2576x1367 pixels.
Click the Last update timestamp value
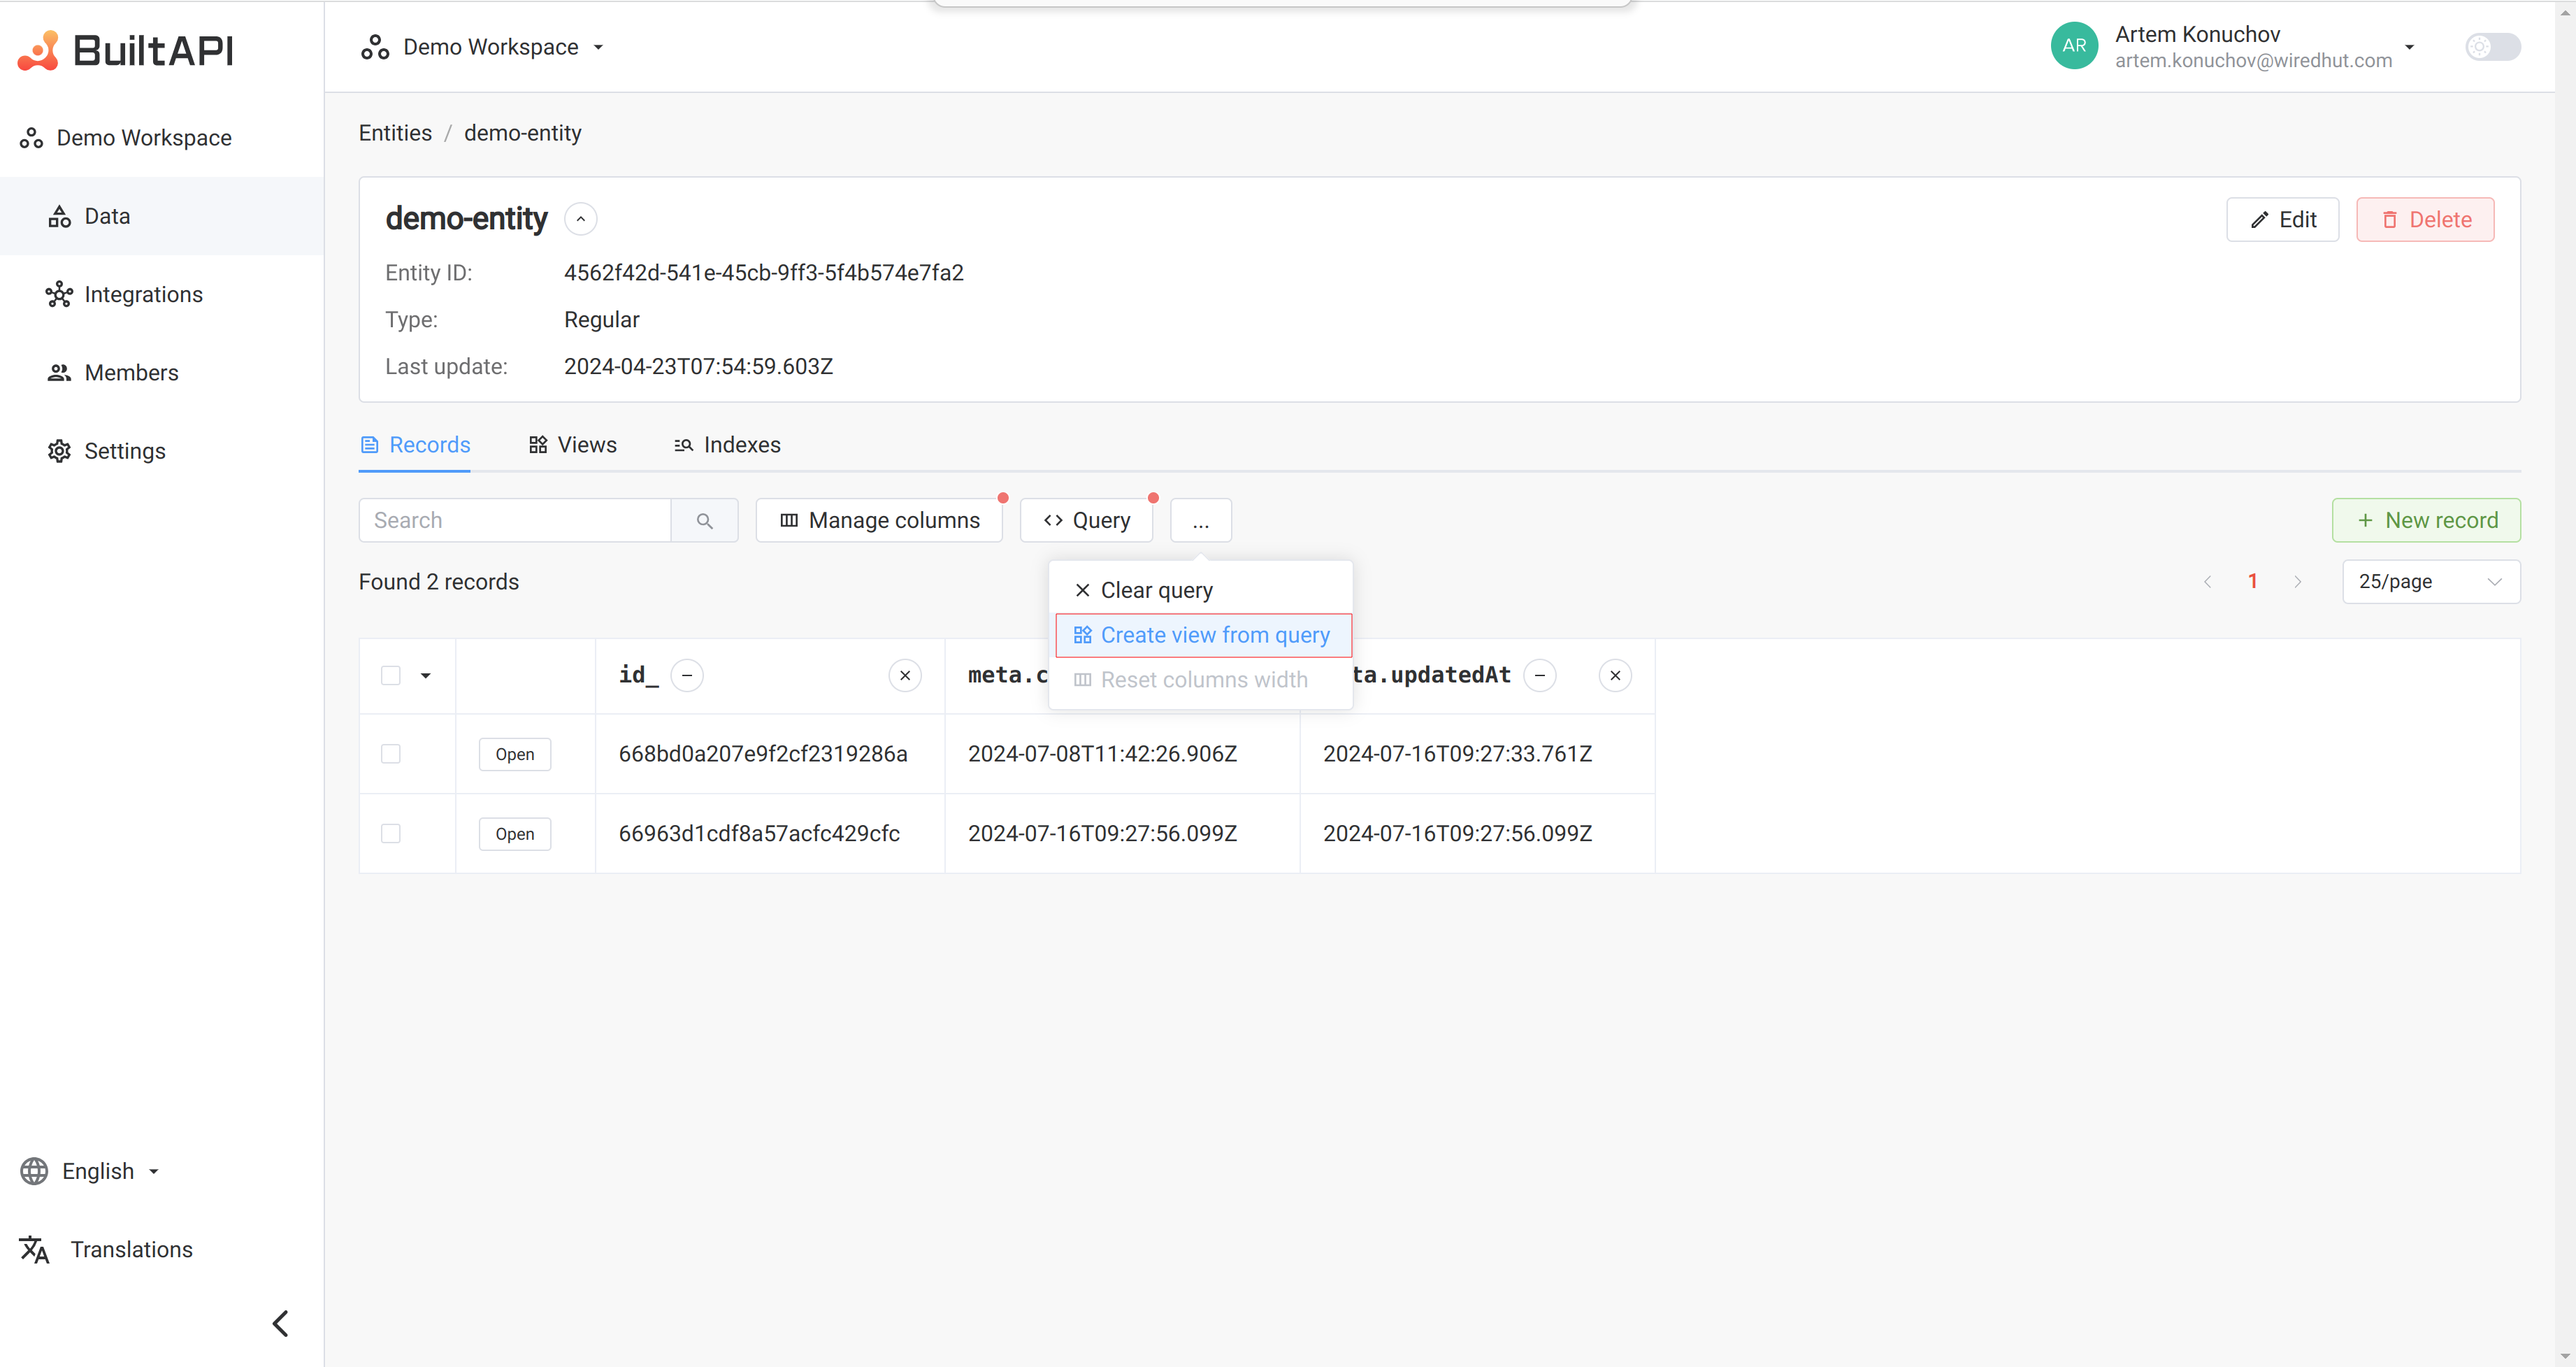pyautogui.click(x=699, y=367)
